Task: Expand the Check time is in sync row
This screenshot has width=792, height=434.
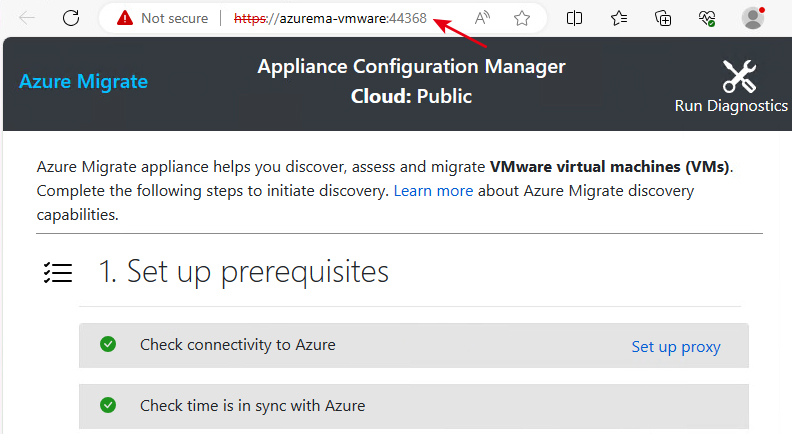Action: [414, 406]
